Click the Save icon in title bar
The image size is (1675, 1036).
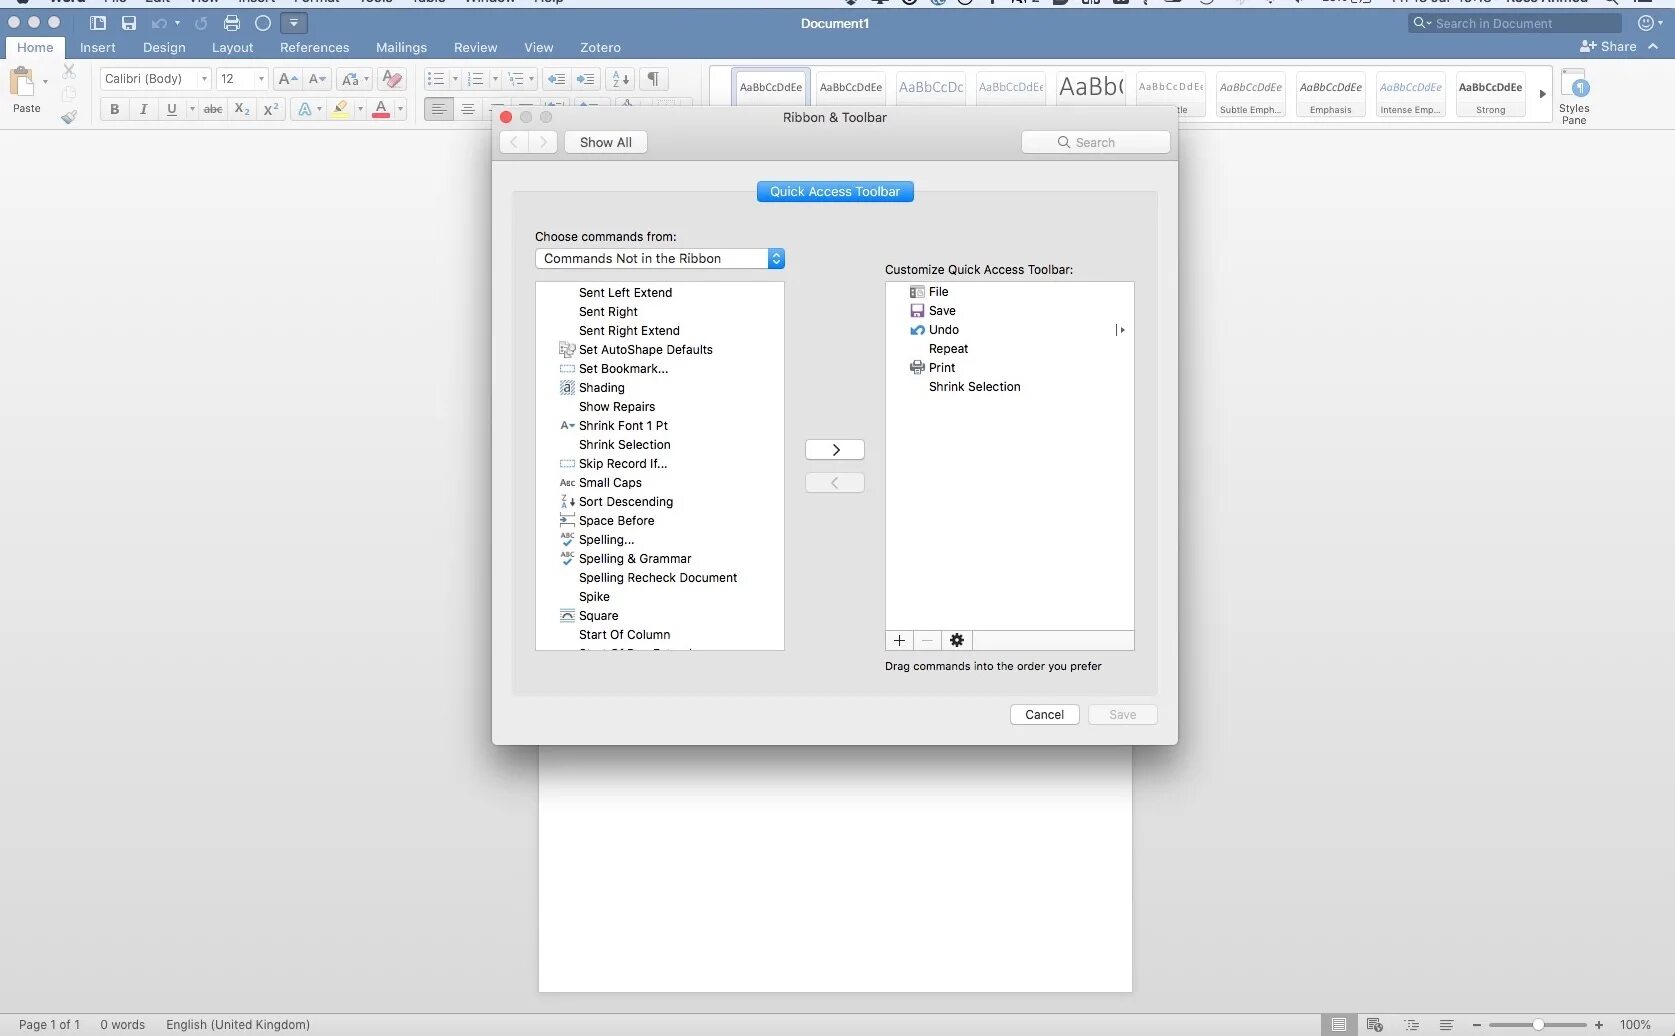[x=129, y=23]
